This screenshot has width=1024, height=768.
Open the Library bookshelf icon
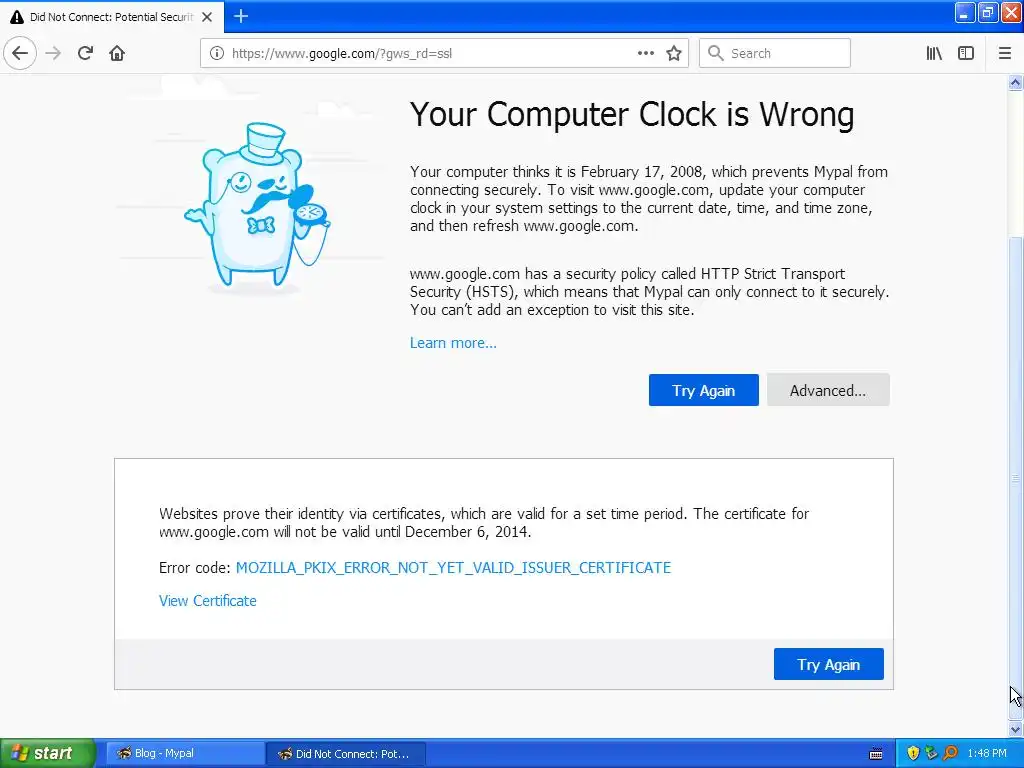[x=934, y=54]
